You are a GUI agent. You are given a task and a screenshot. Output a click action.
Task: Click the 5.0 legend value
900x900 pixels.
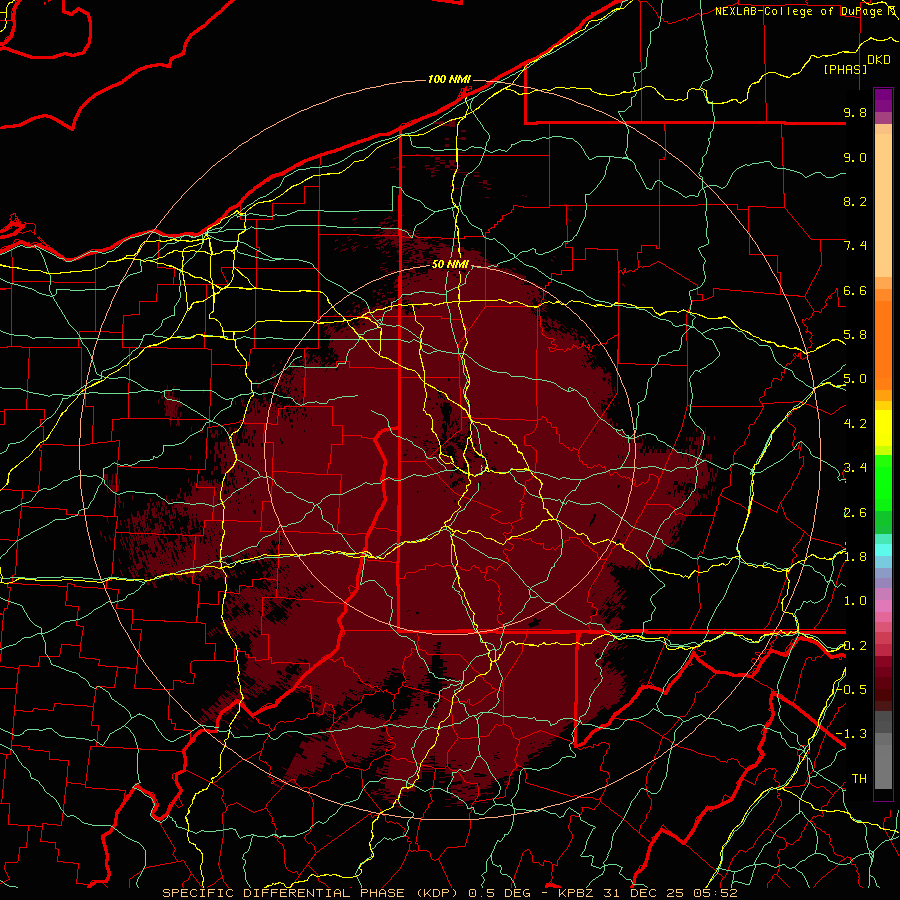point(855,379)
